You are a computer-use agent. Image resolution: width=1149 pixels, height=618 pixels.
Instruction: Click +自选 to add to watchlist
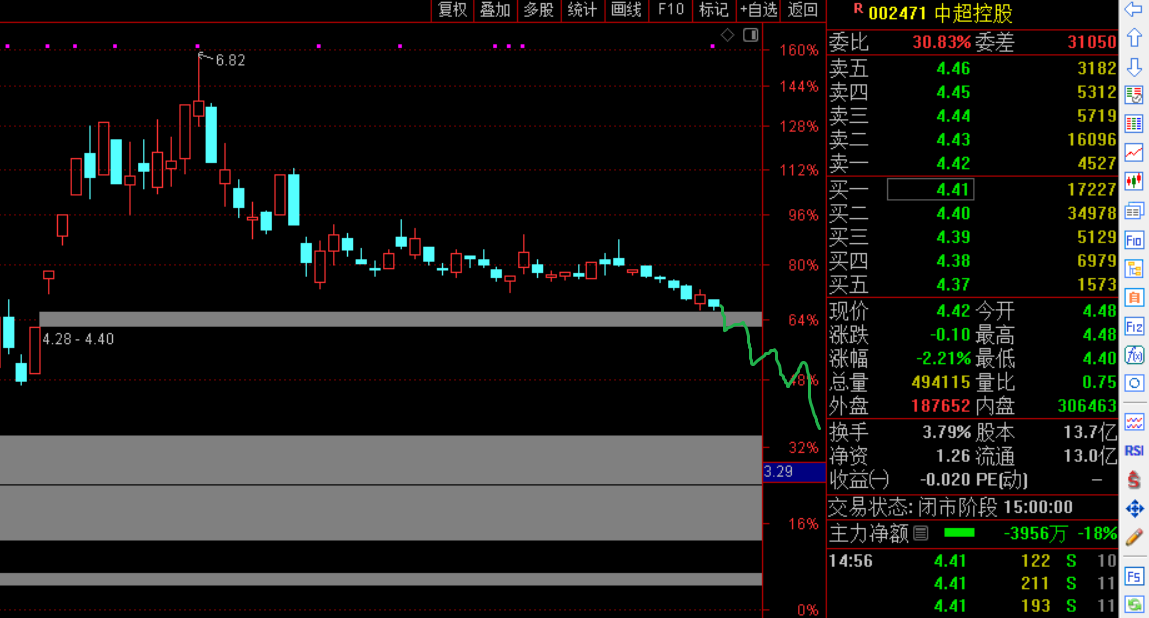[758, 10]
